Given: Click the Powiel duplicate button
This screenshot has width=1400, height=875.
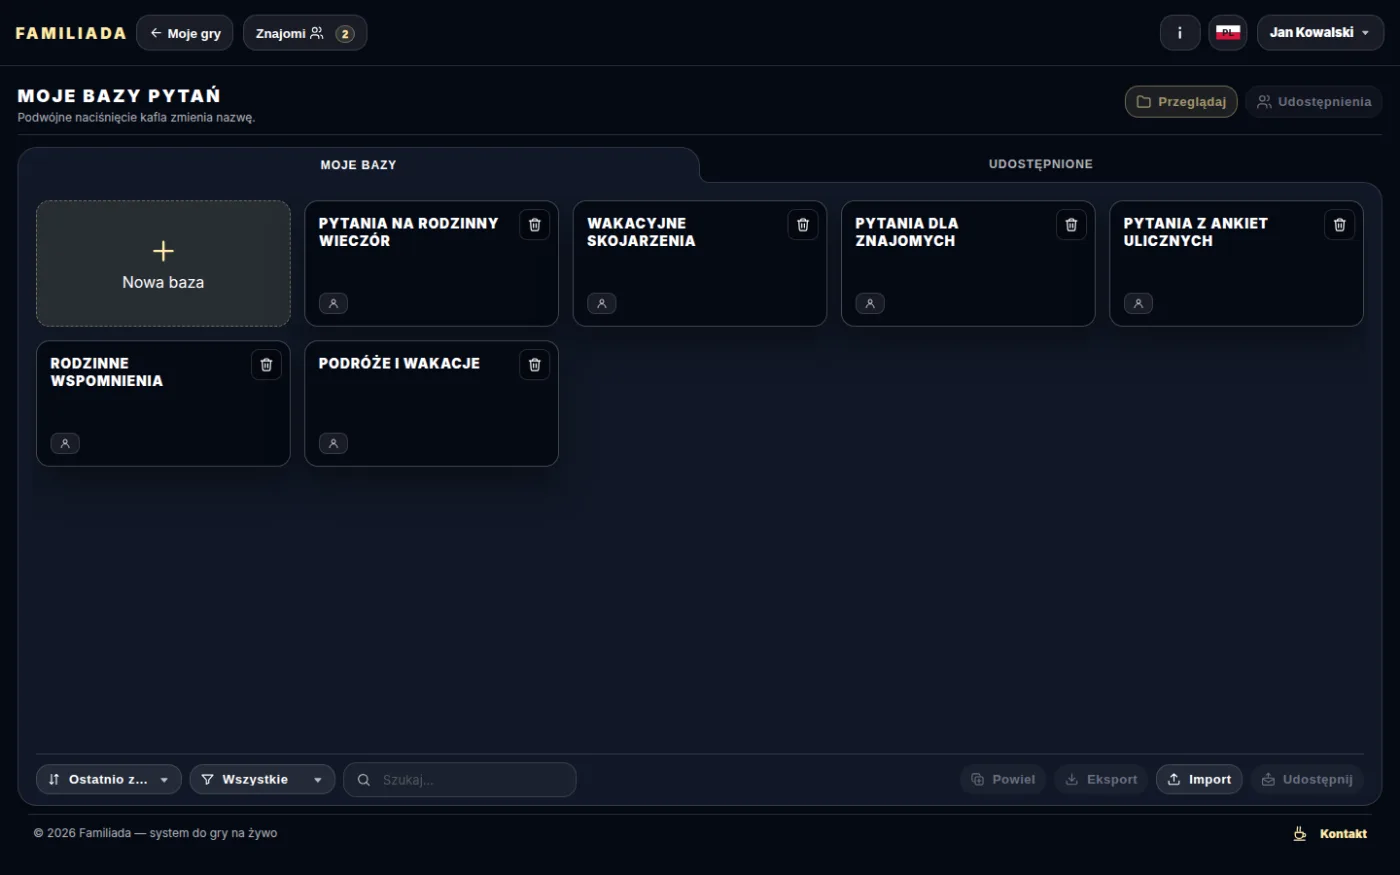Looking at the screenshot, I should click(x=1003, y=780).
